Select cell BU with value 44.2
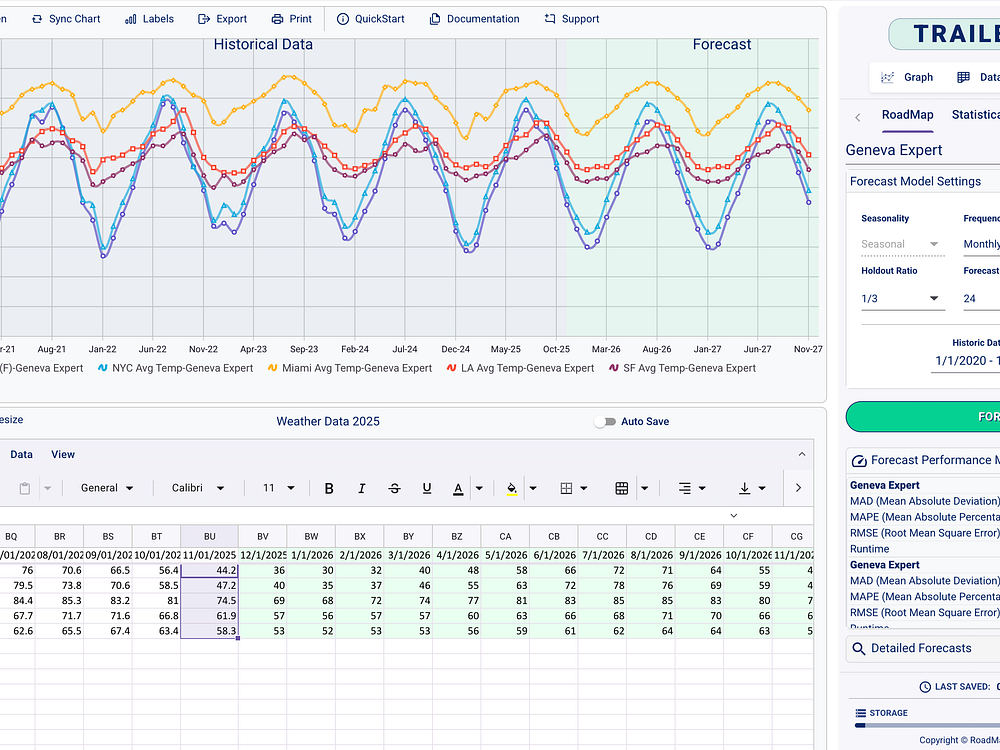 [x=209, y=570]
